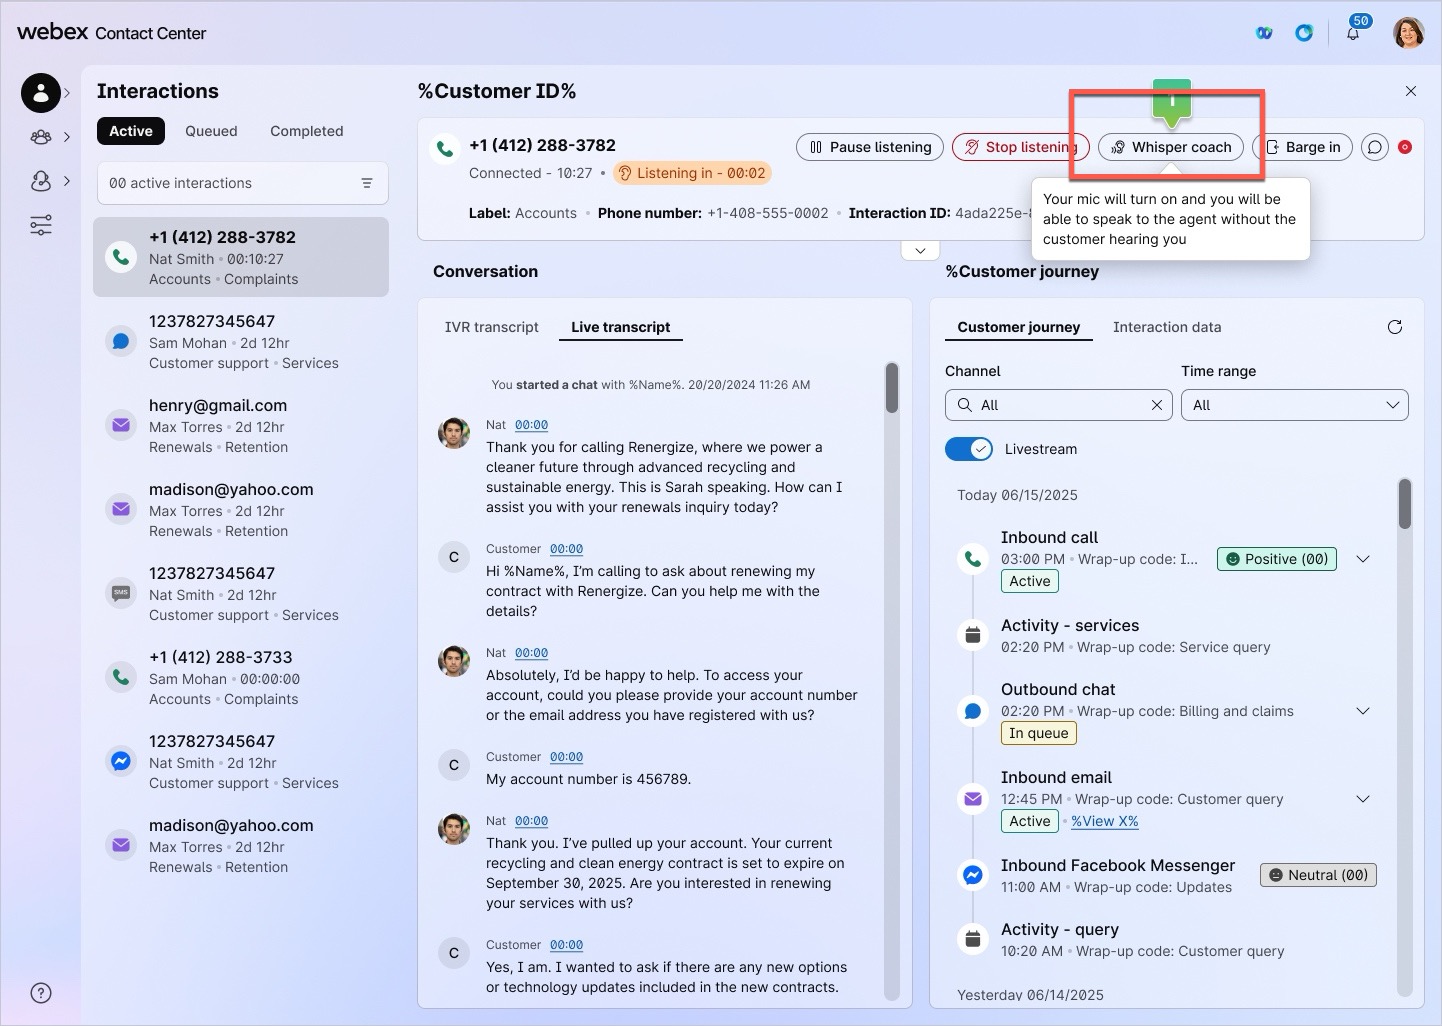Click the Webex app icon in header

pyautogui.click(x=1264, y=33)
